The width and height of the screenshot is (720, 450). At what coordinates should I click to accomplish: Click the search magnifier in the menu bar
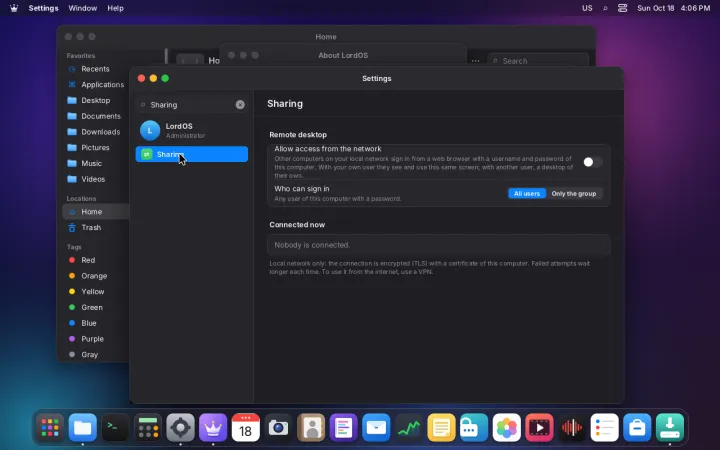tap(605, 8)
